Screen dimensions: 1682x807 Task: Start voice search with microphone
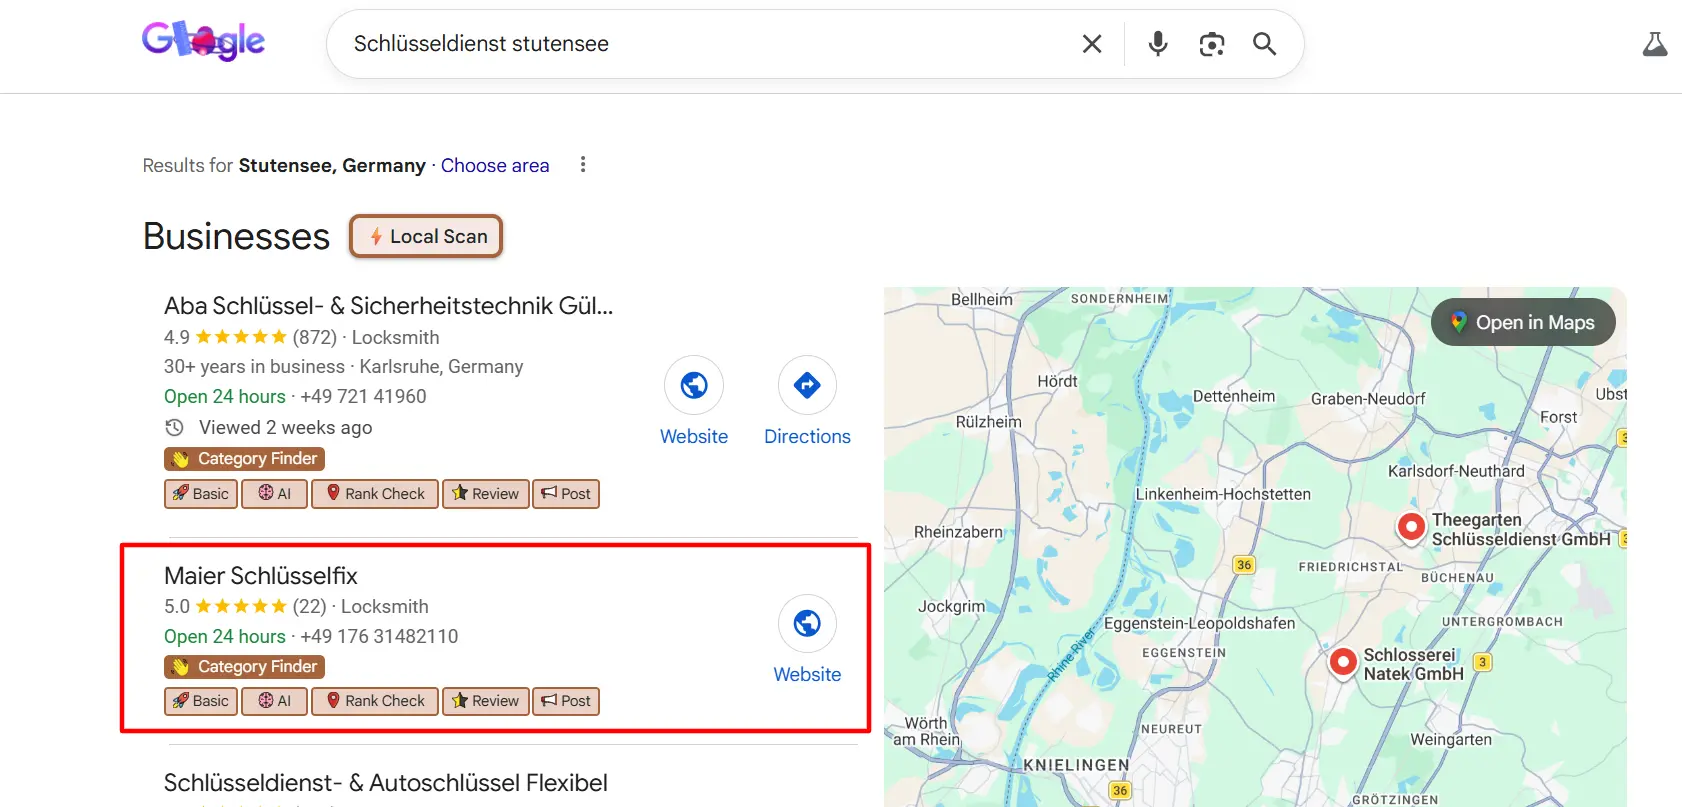click(1158, 44)
